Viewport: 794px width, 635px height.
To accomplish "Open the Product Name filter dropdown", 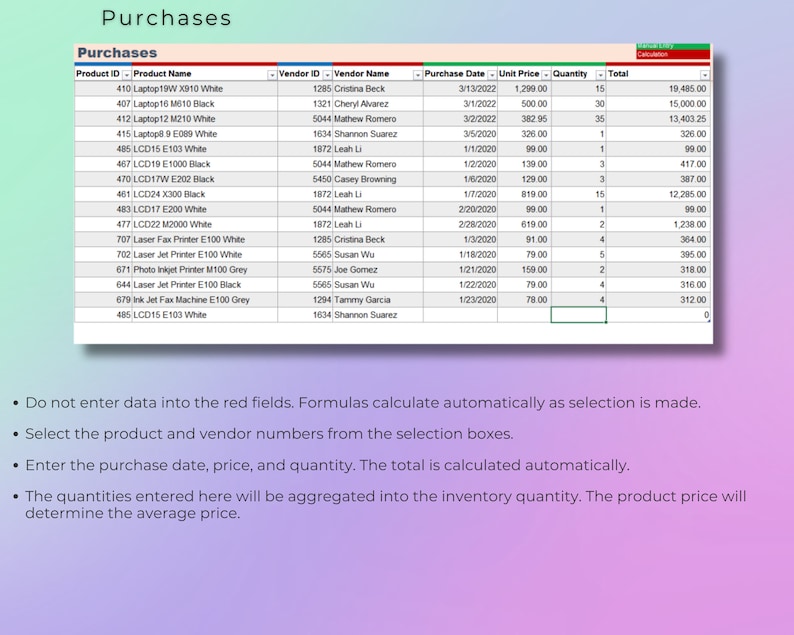I will tap(272, 75).
